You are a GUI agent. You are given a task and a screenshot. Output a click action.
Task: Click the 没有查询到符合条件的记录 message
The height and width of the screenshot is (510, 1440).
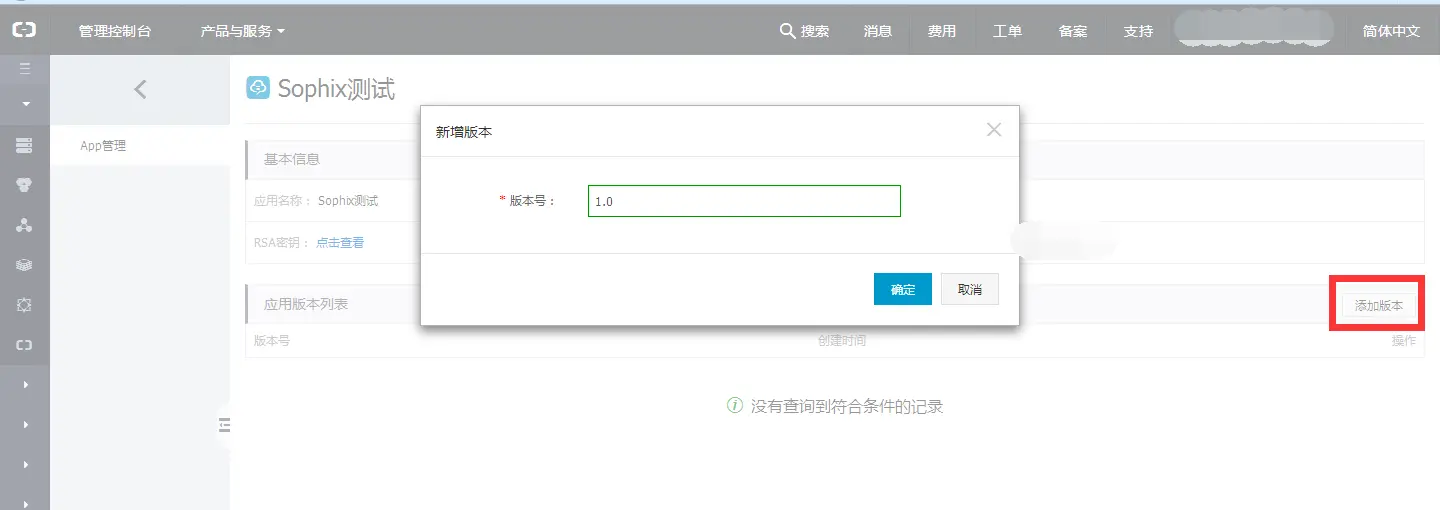click(847, 406)
